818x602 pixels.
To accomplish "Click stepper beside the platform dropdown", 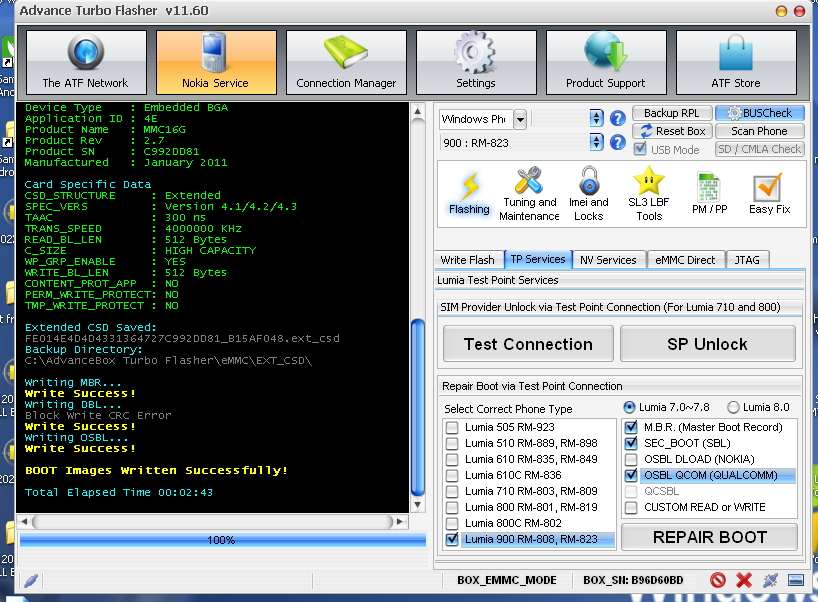I will (x=596, y=118).
